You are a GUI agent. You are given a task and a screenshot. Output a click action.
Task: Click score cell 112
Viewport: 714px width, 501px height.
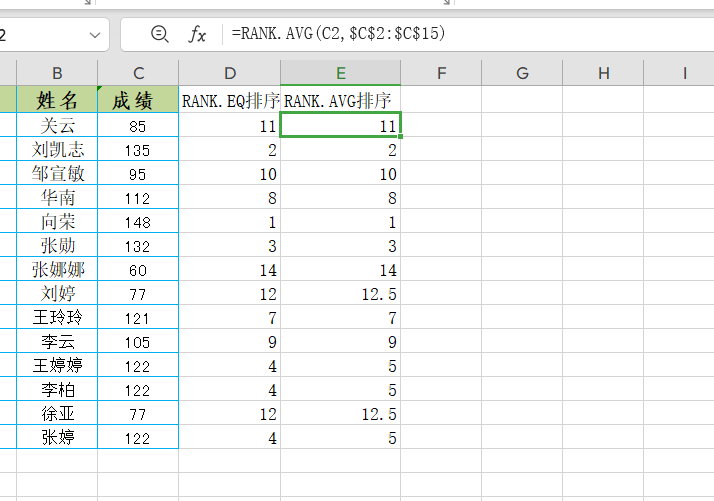(138, 197)
